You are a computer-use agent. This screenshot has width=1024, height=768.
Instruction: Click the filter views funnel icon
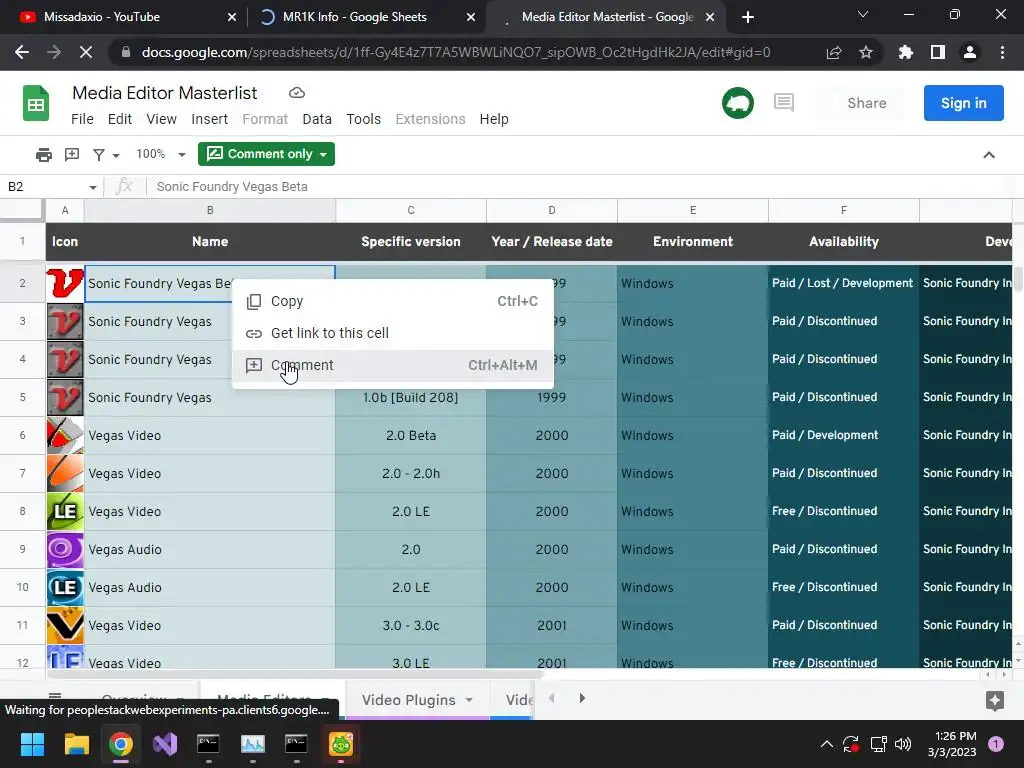(99, 154)
